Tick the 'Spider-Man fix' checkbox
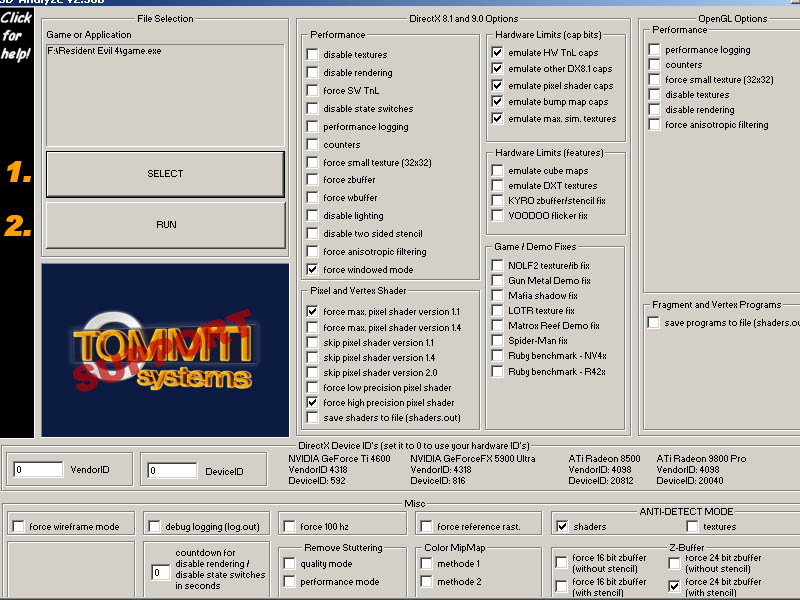The width and height of the screenshot is (800, 600). click(497, 340)
